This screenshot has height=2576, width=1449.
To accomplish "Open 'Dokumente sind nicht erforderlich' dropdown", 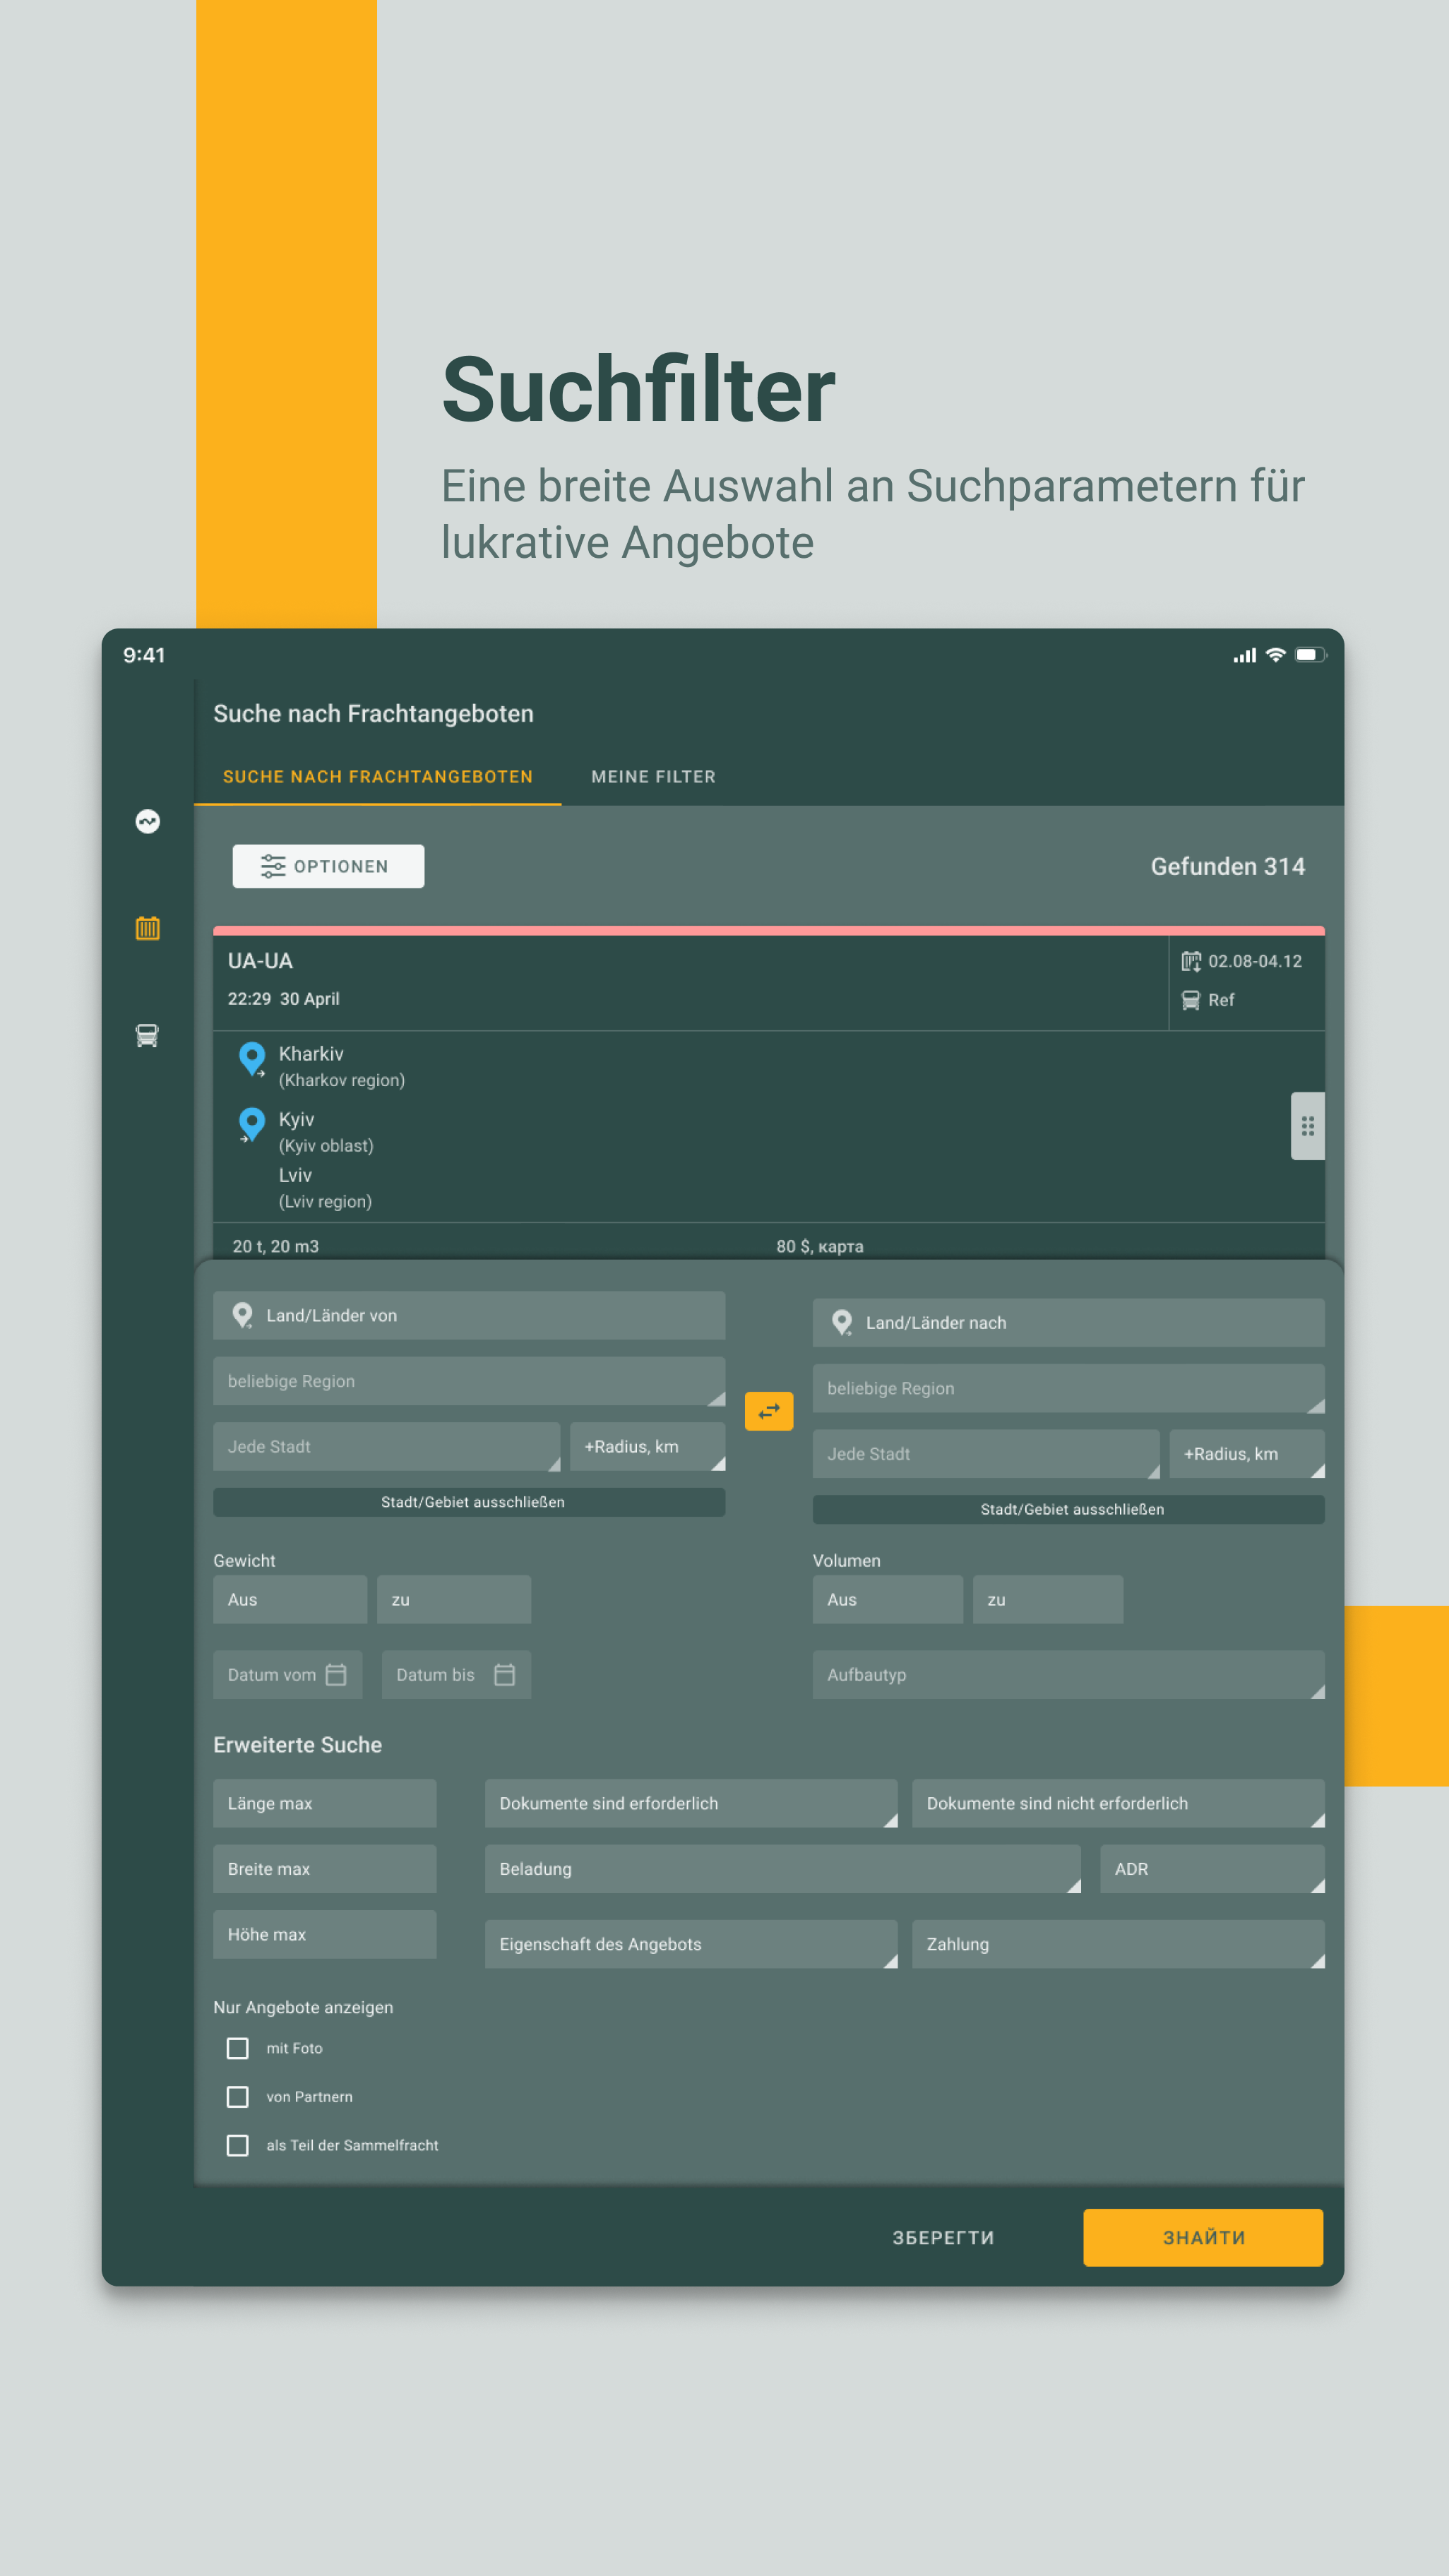I will click(1118, 1803).
